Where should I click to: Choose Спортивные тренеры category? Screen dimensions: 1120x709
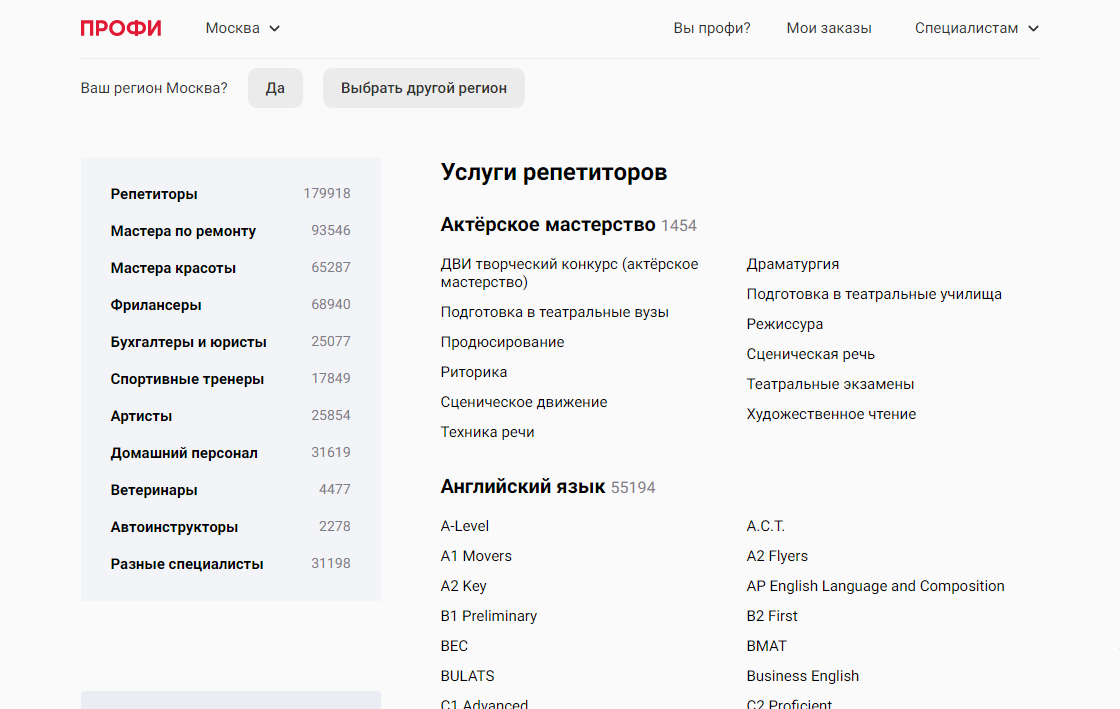[187, 380]
